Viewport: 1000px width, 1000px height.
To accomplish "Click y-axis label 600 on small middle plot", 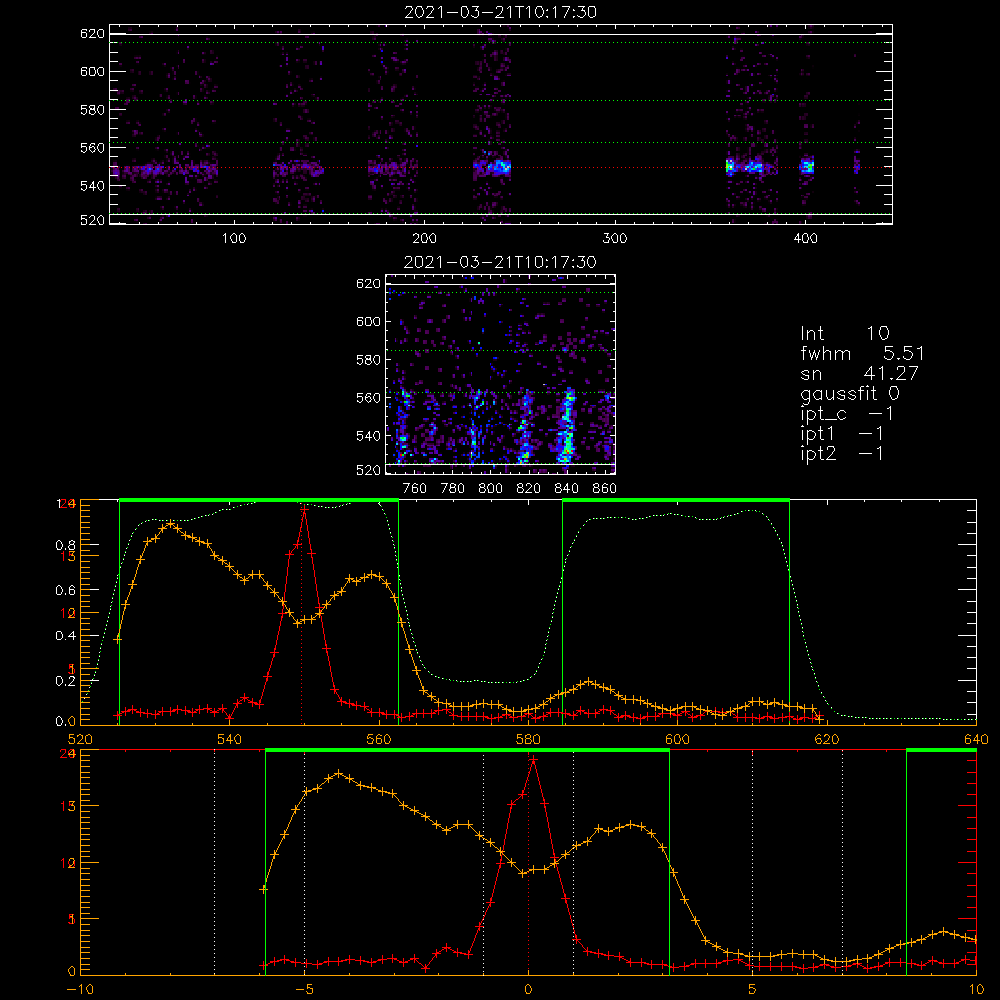I will pyautogui.click(x=369, y=321).
